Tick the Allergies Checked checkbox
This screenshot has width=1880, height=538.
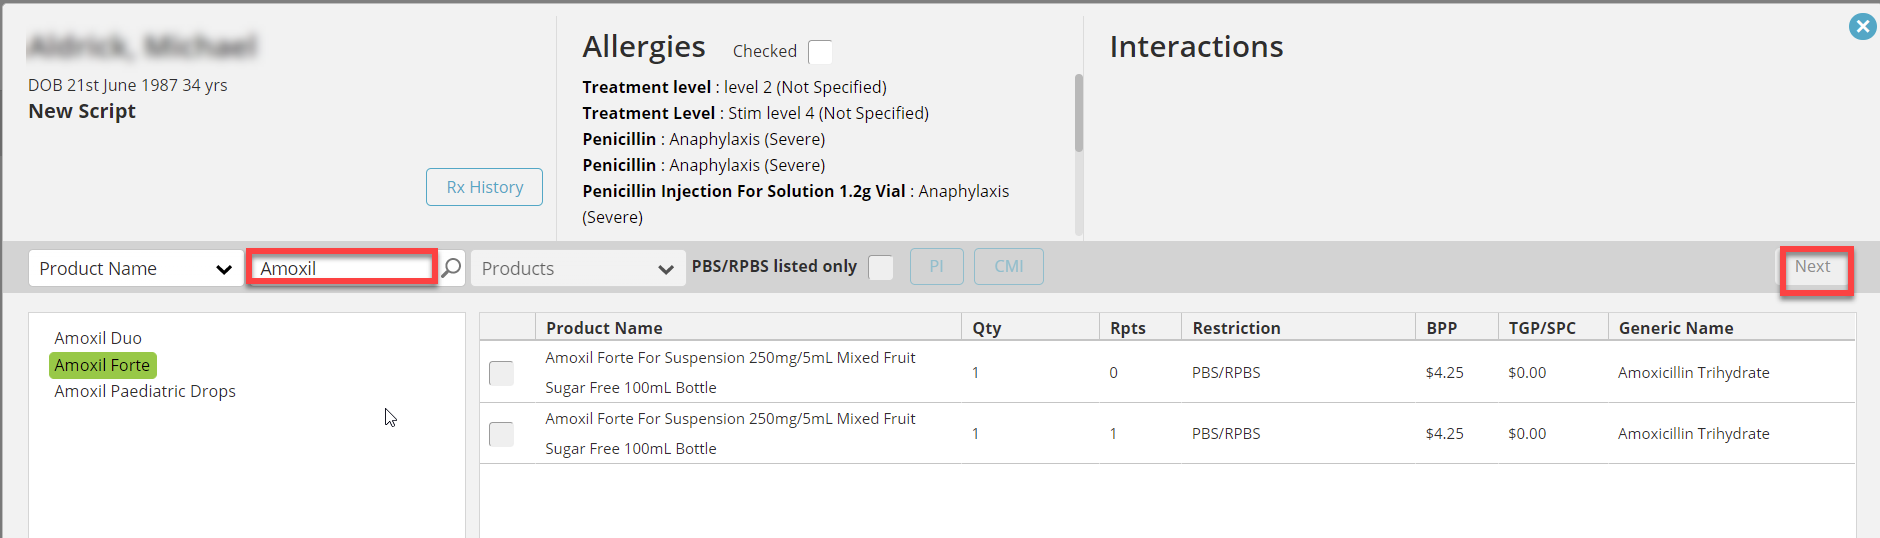pyautogui.click(x=820, y=52)
